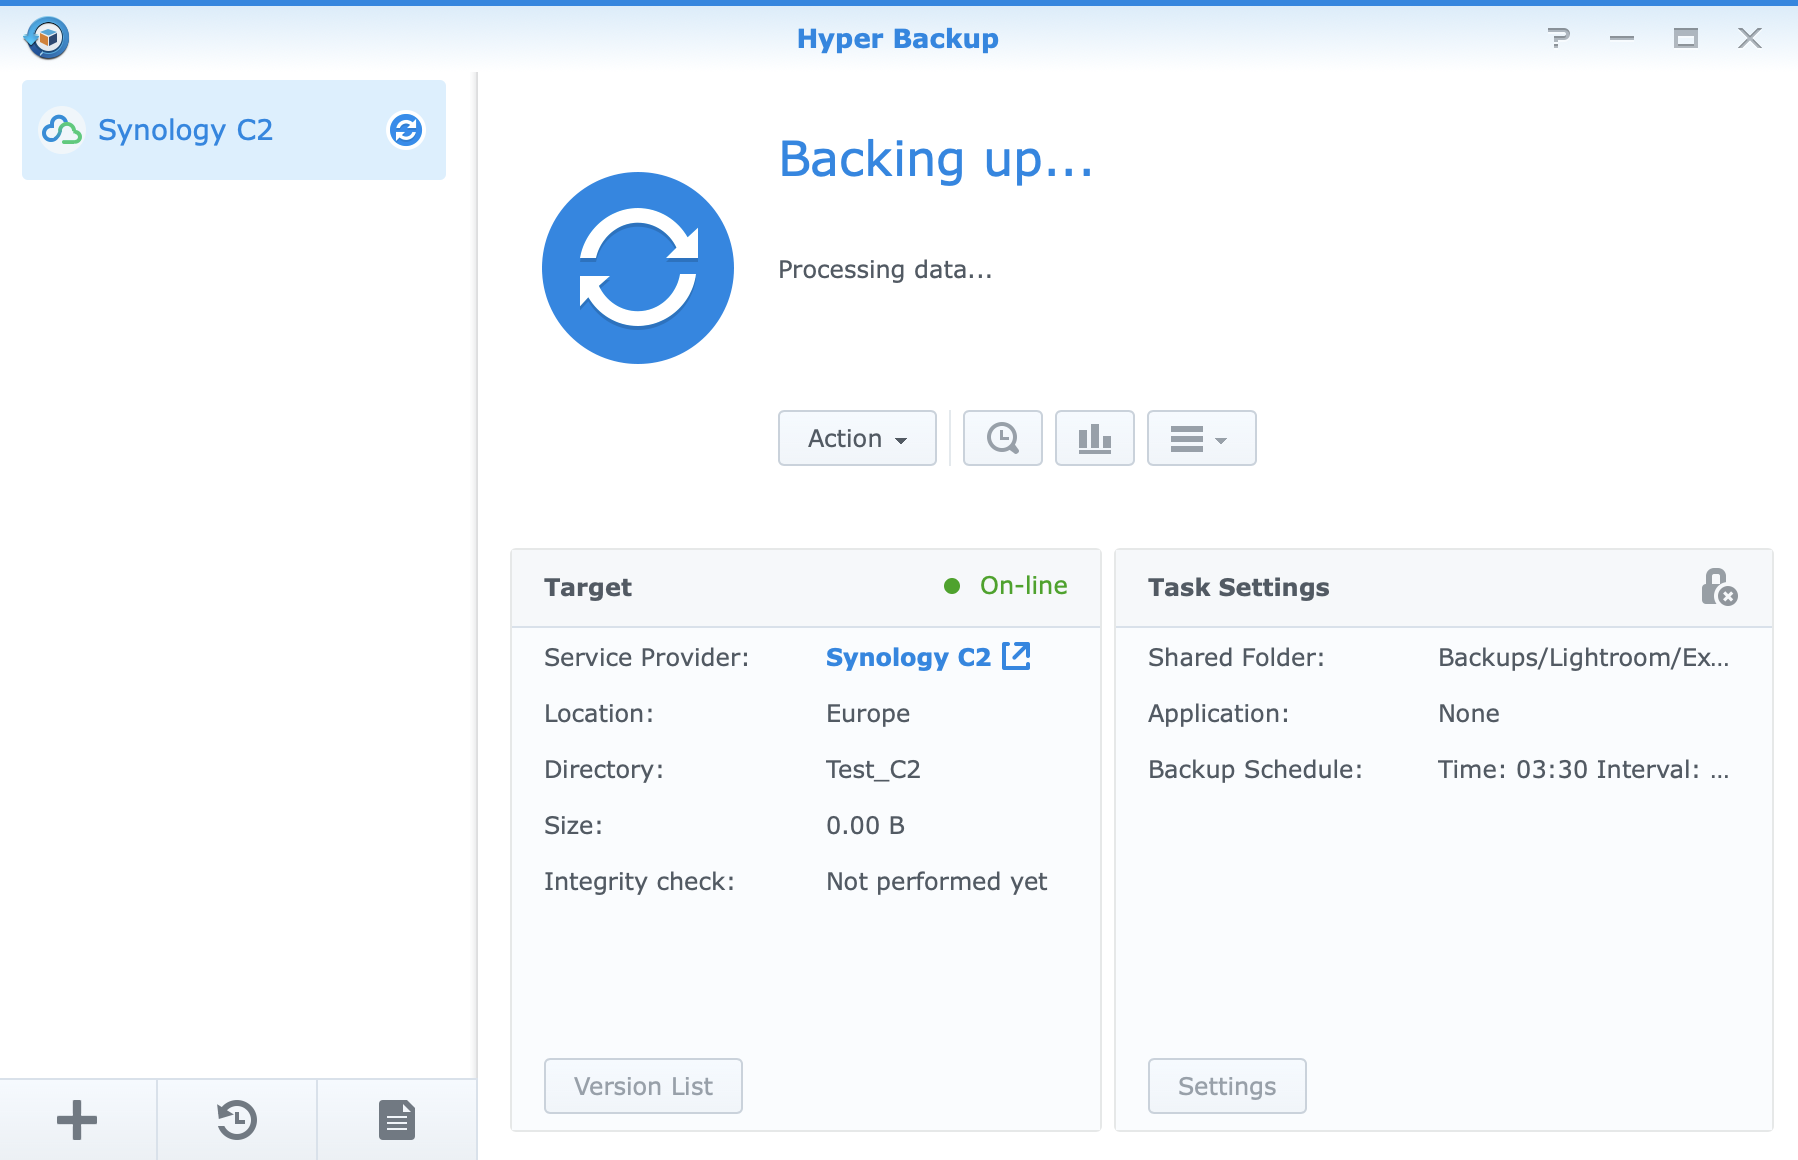Click the Hyper Backup app icon
This screenshot has height=1160, width=1798.
(47, 38)
